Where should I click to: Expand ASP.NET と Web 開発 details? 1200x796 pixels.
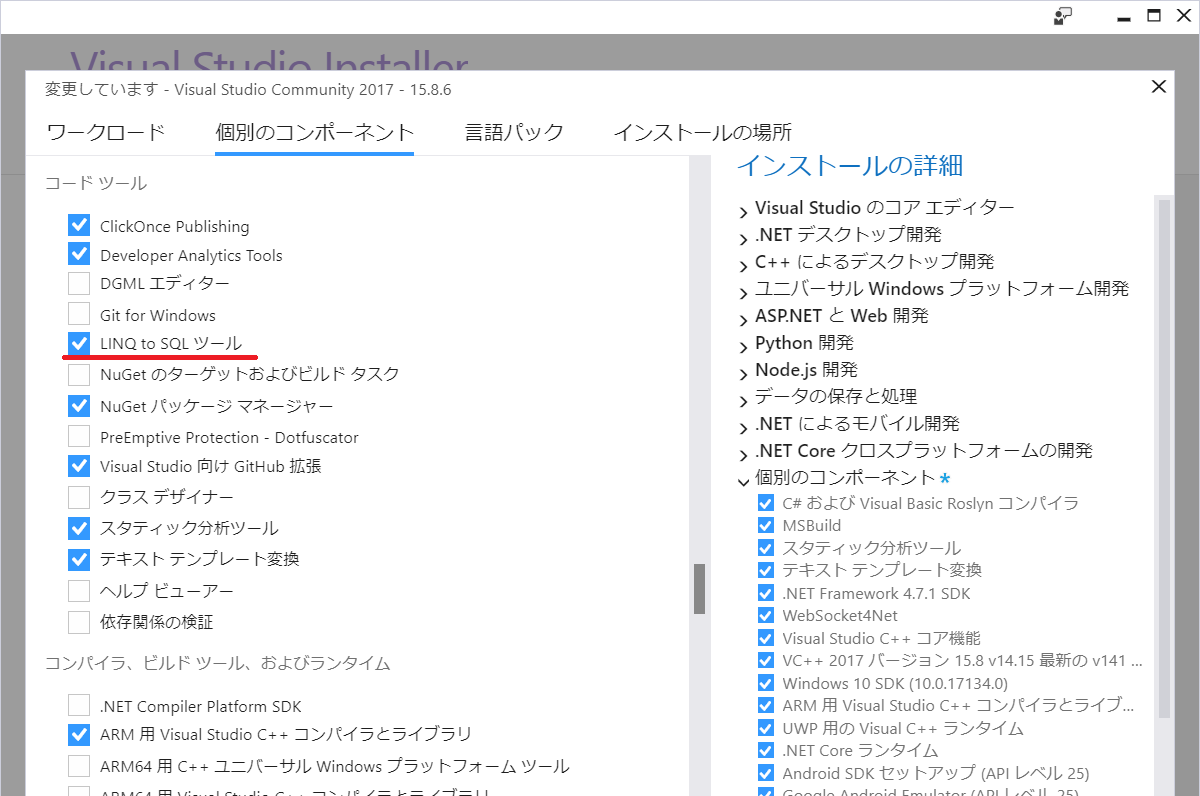[x=741, y=315]
